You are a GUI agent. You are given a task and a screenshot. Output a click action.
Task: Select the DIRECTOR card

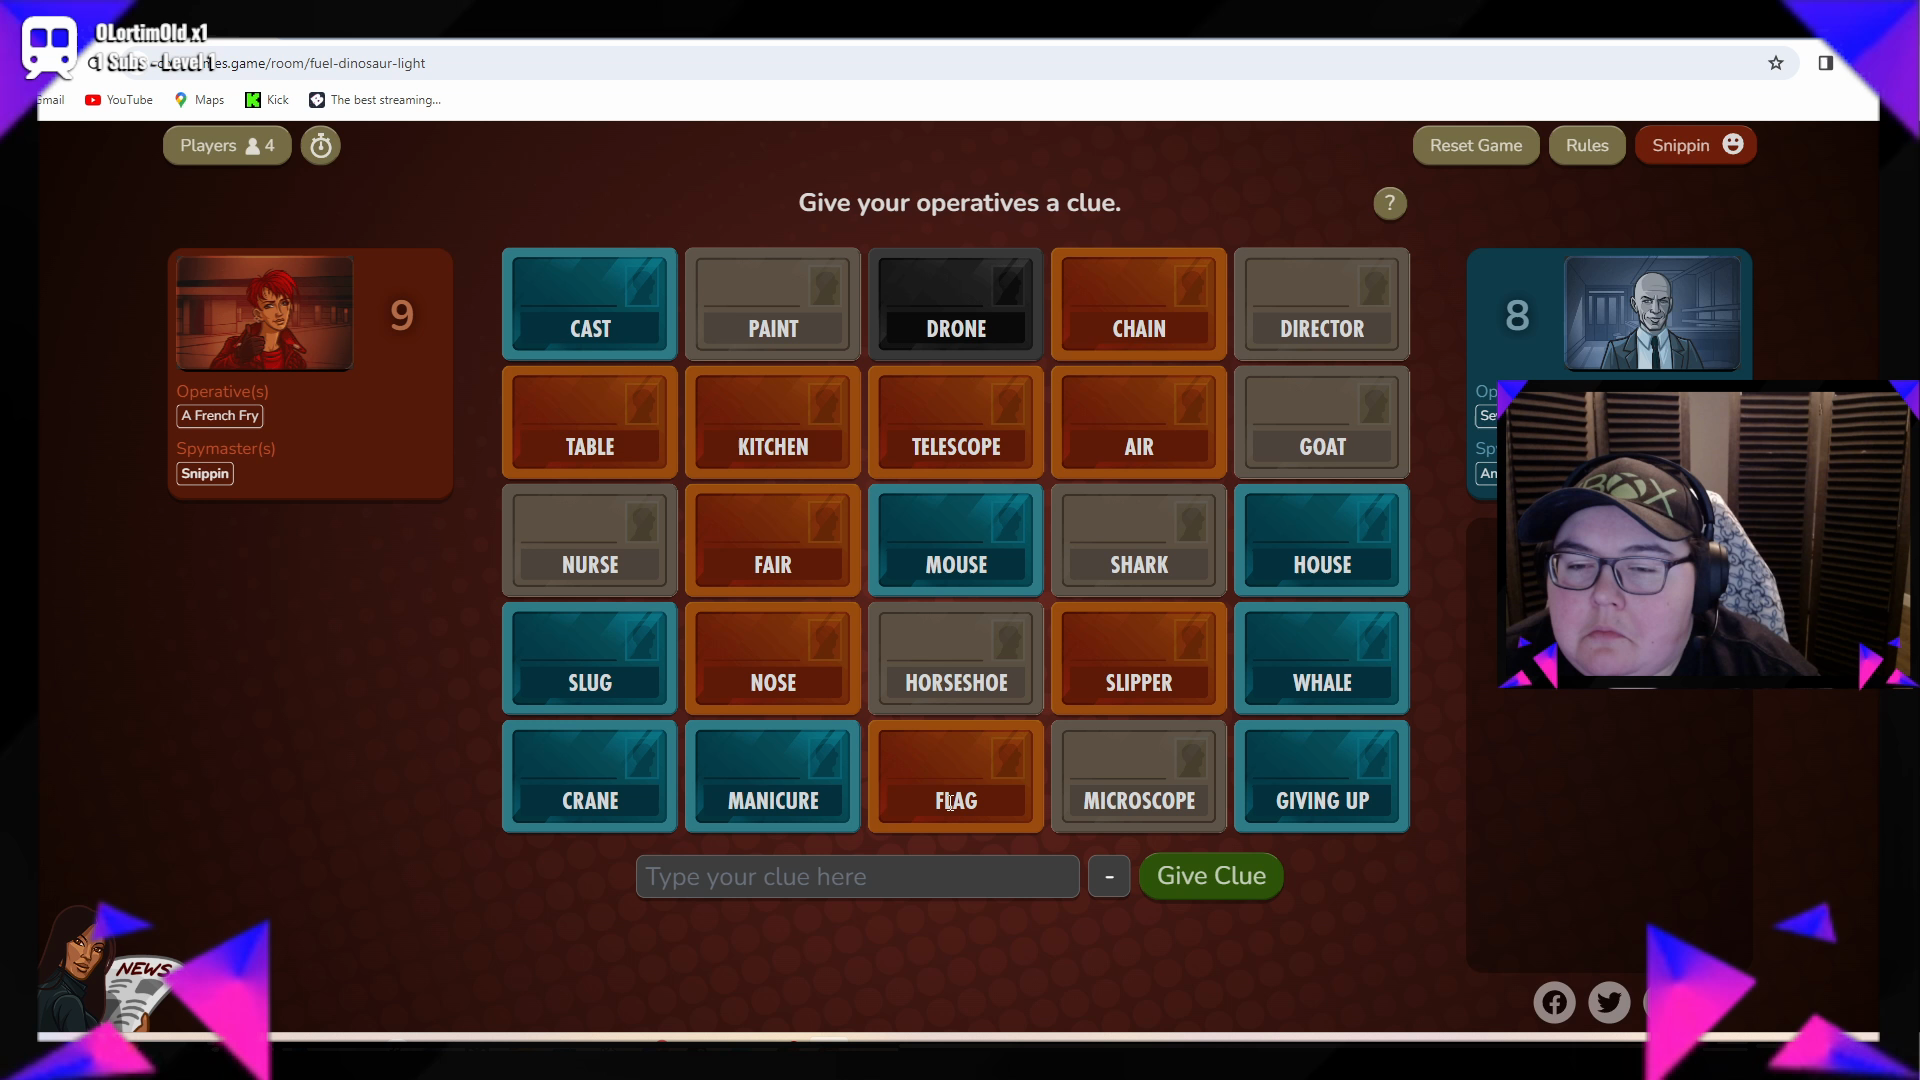[1322, 304]
